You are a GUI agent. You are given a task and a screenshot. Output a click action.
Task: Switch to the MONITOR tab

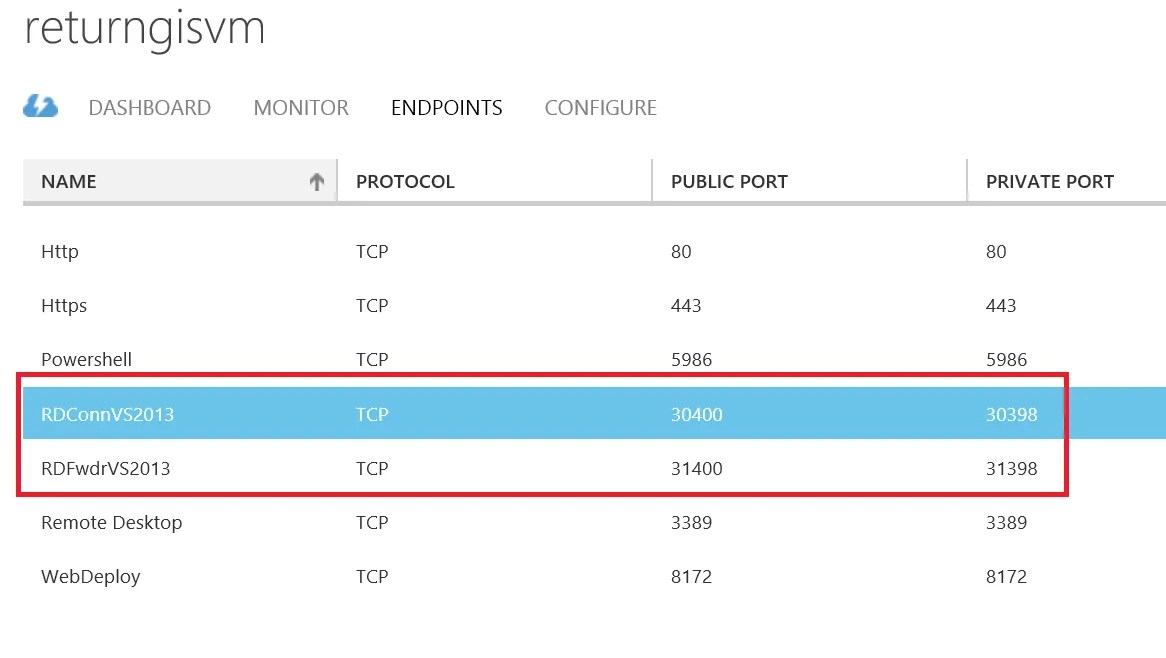[x=300, y=108]
